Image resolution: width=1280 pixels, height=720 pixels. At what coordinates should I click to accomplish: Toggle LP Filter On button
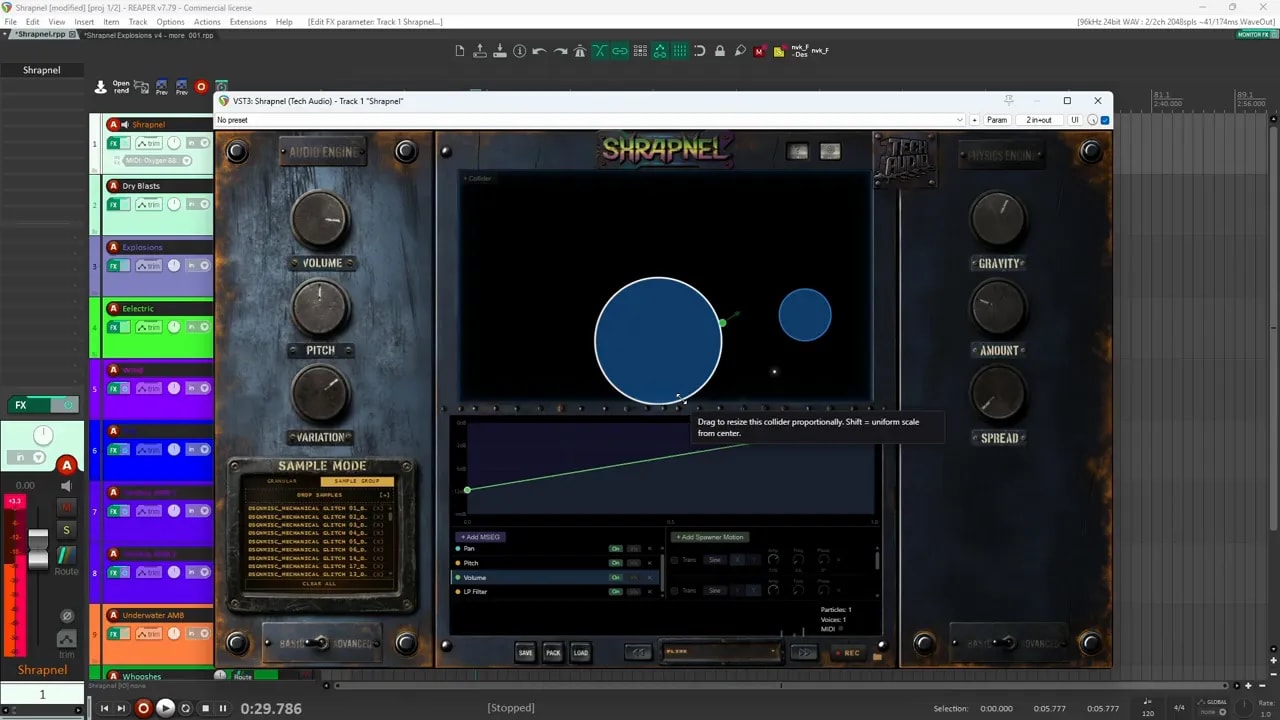(616, 592)
